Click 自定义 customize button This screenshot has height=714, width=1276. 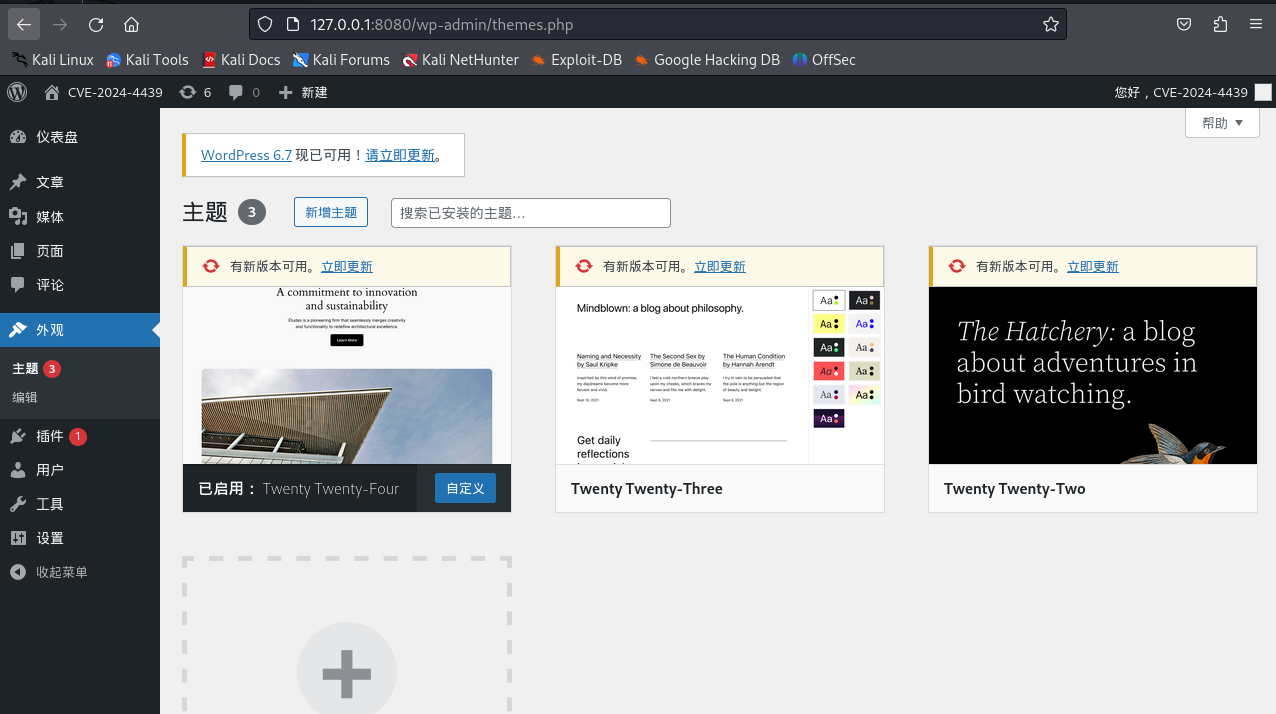[465, 488]
